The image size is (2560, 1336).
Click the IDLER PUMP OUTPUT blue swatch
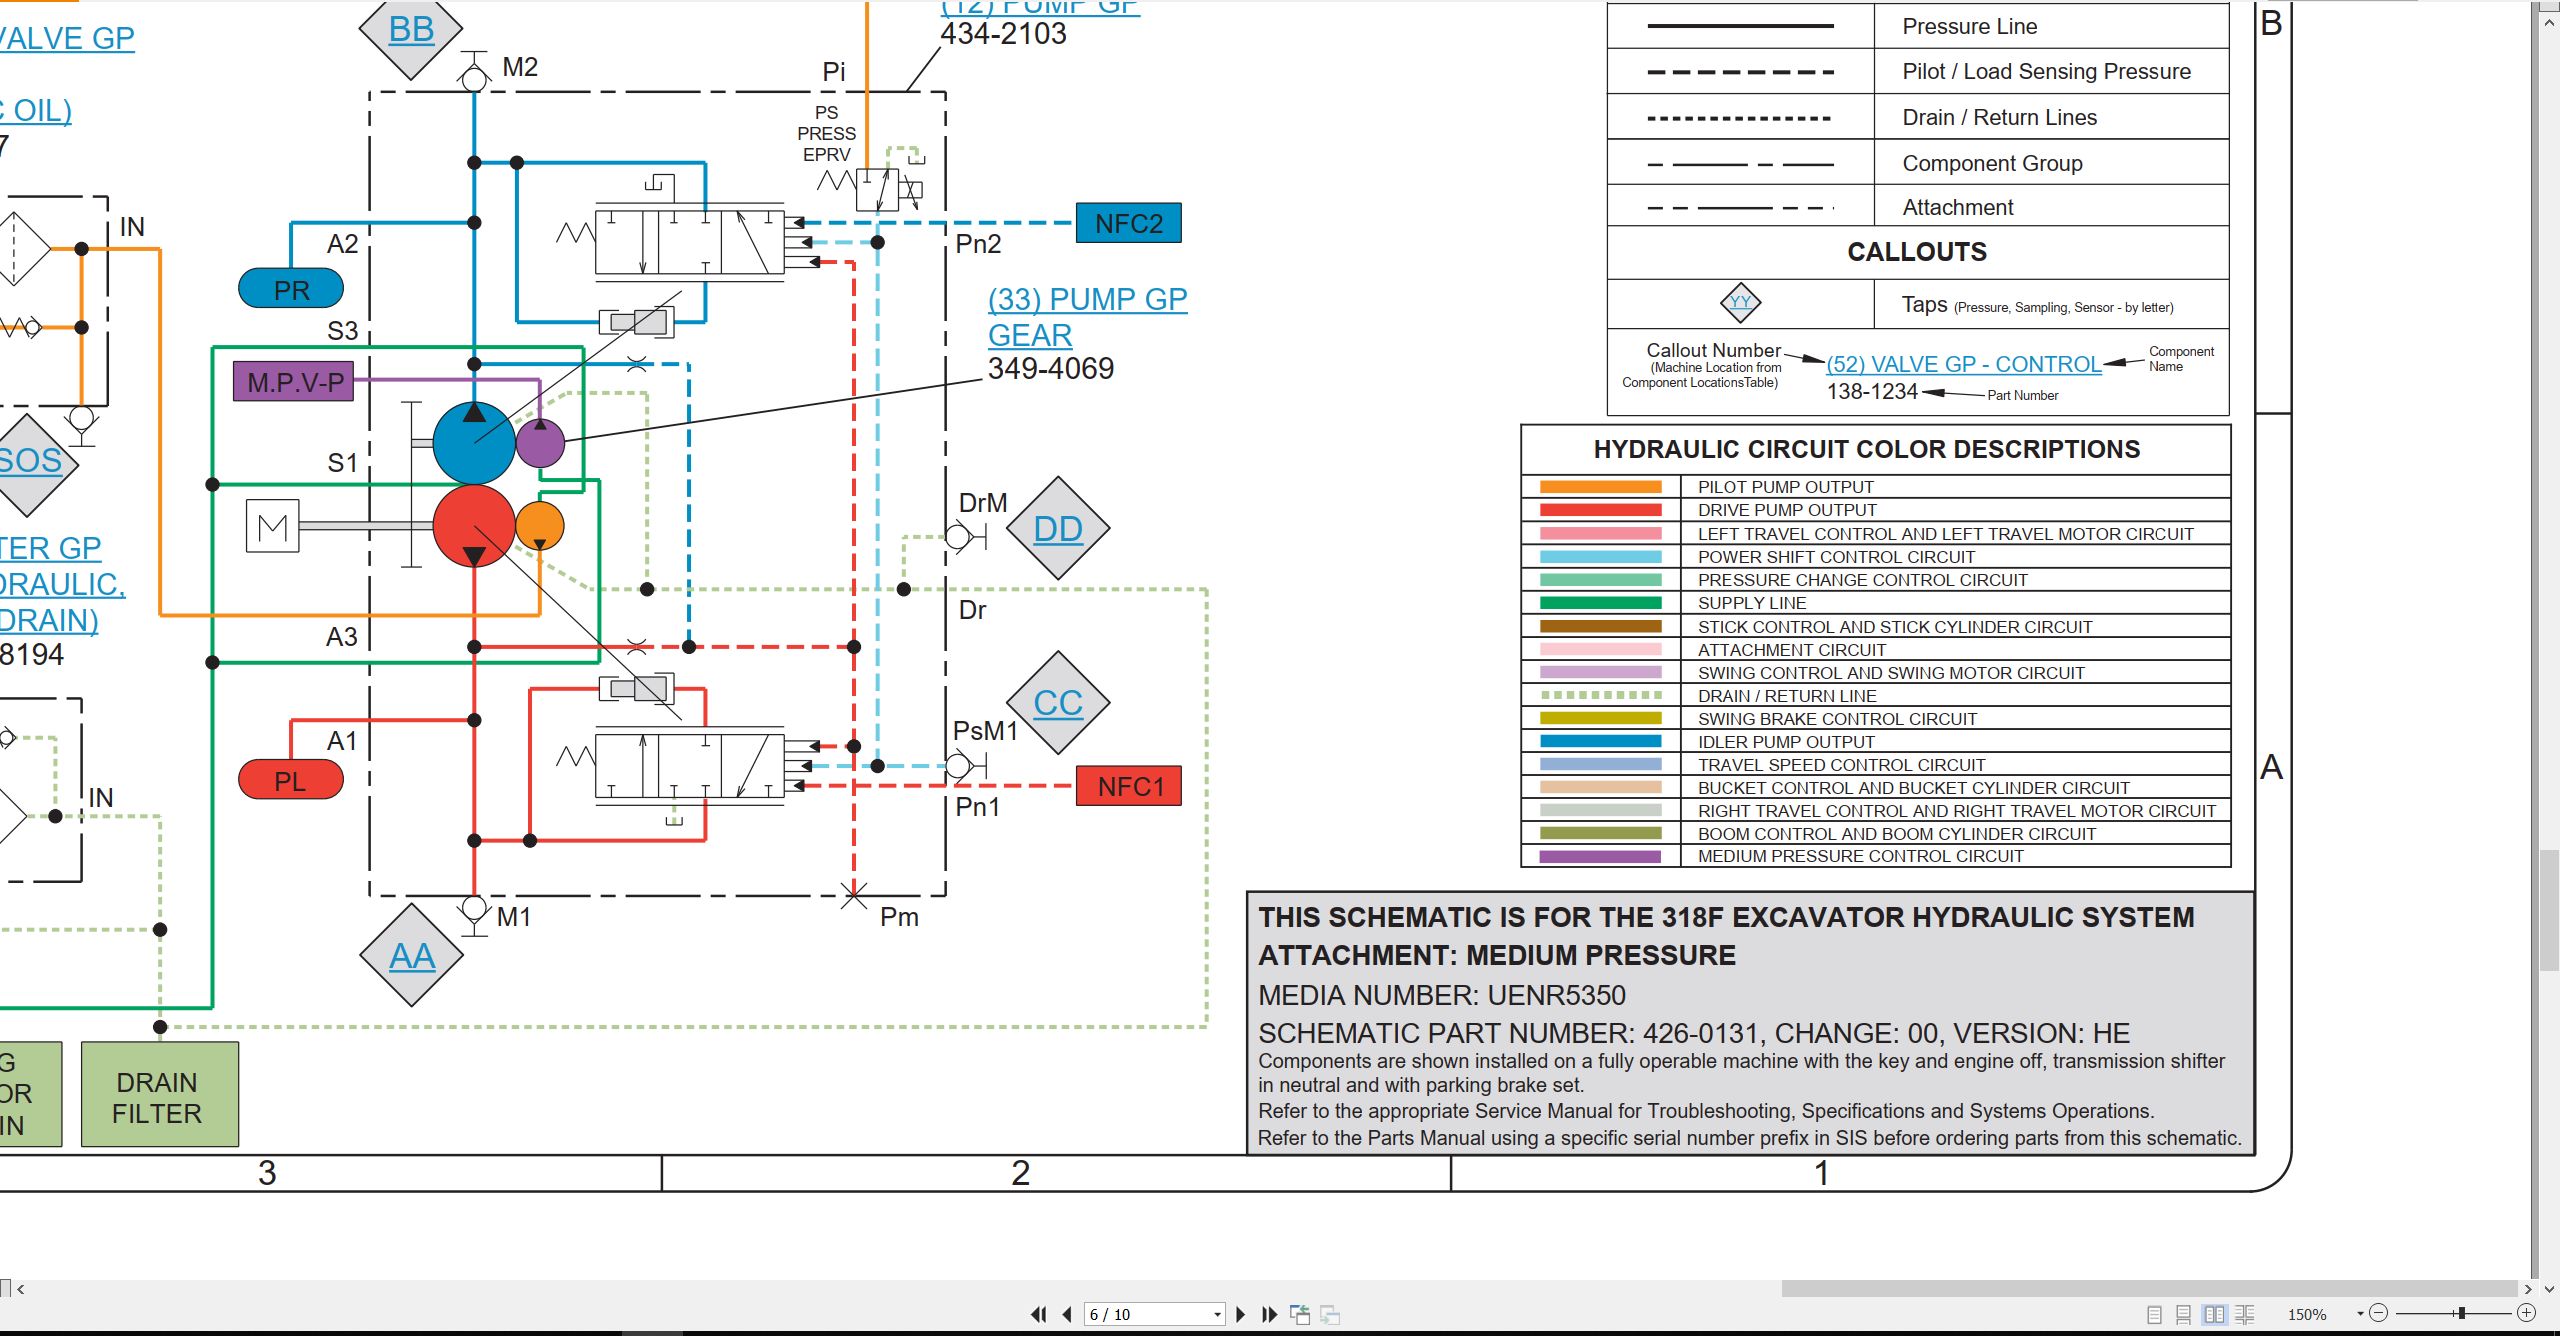(1601, 742)
